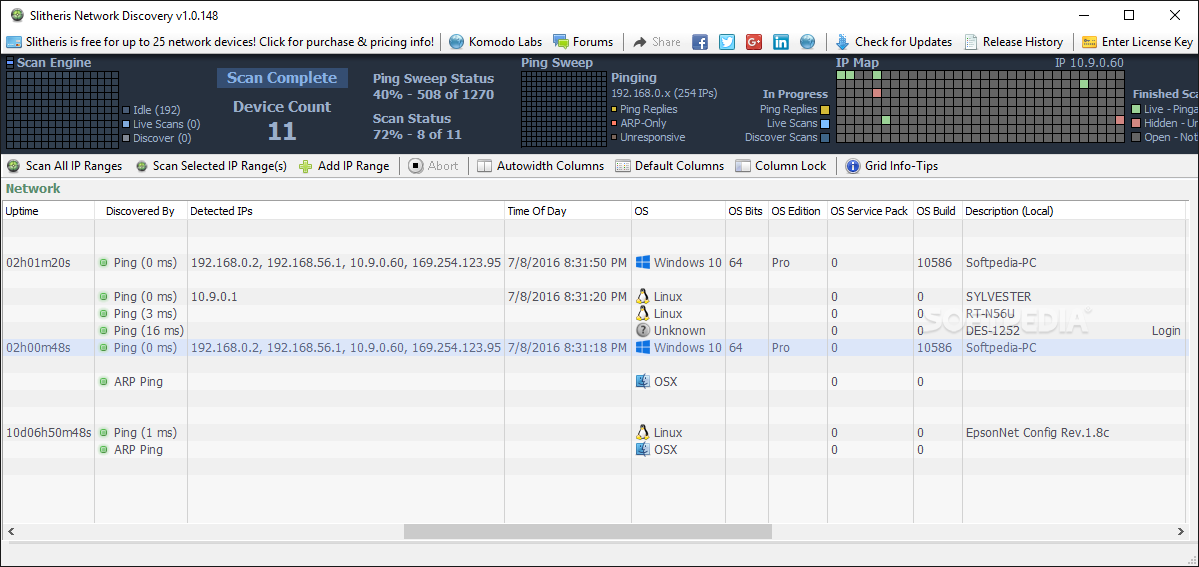
Task: Sort by Uptime column header
Action: click(48, 211)
